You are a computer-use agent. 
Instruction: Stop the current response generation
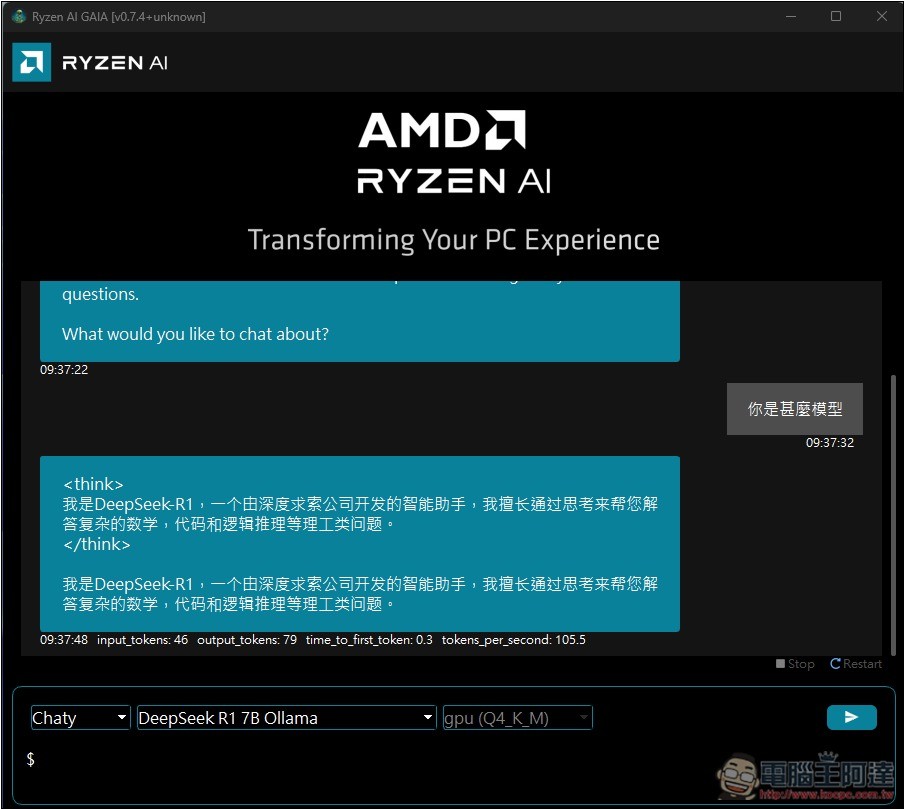point(795,664)
